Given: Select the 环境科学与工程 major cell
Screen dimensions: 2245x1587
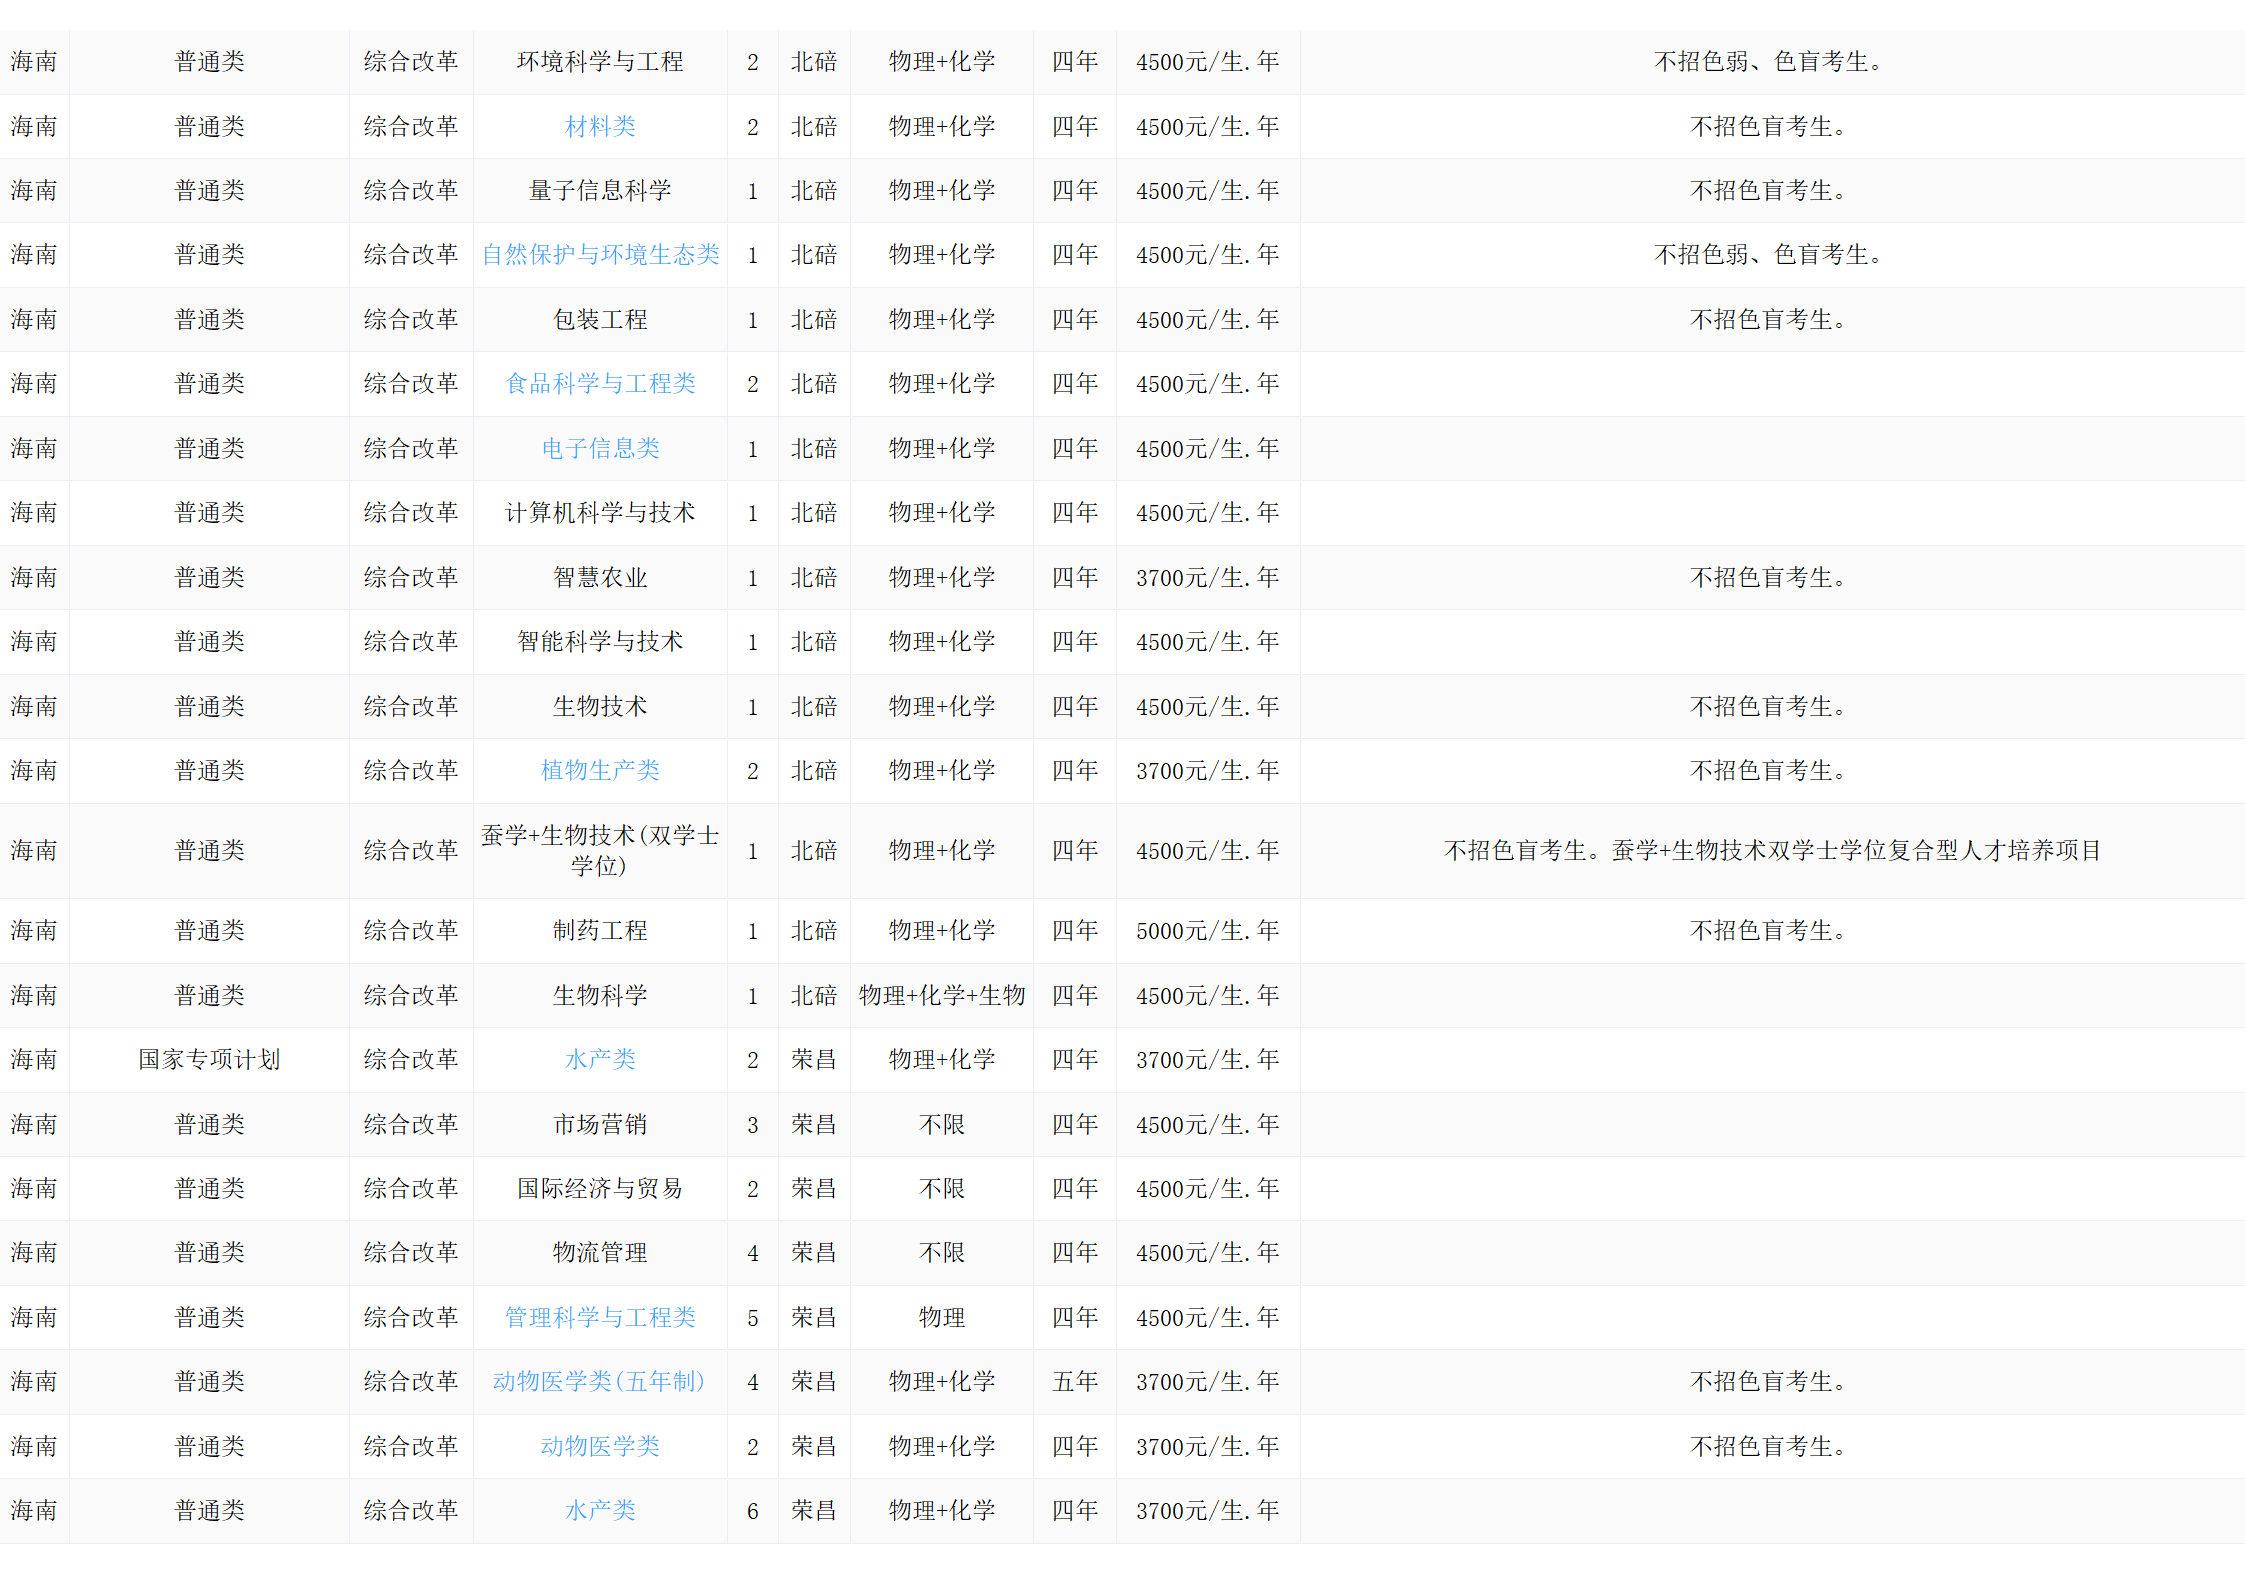Looking at the screenshot, I should [600, 62].
